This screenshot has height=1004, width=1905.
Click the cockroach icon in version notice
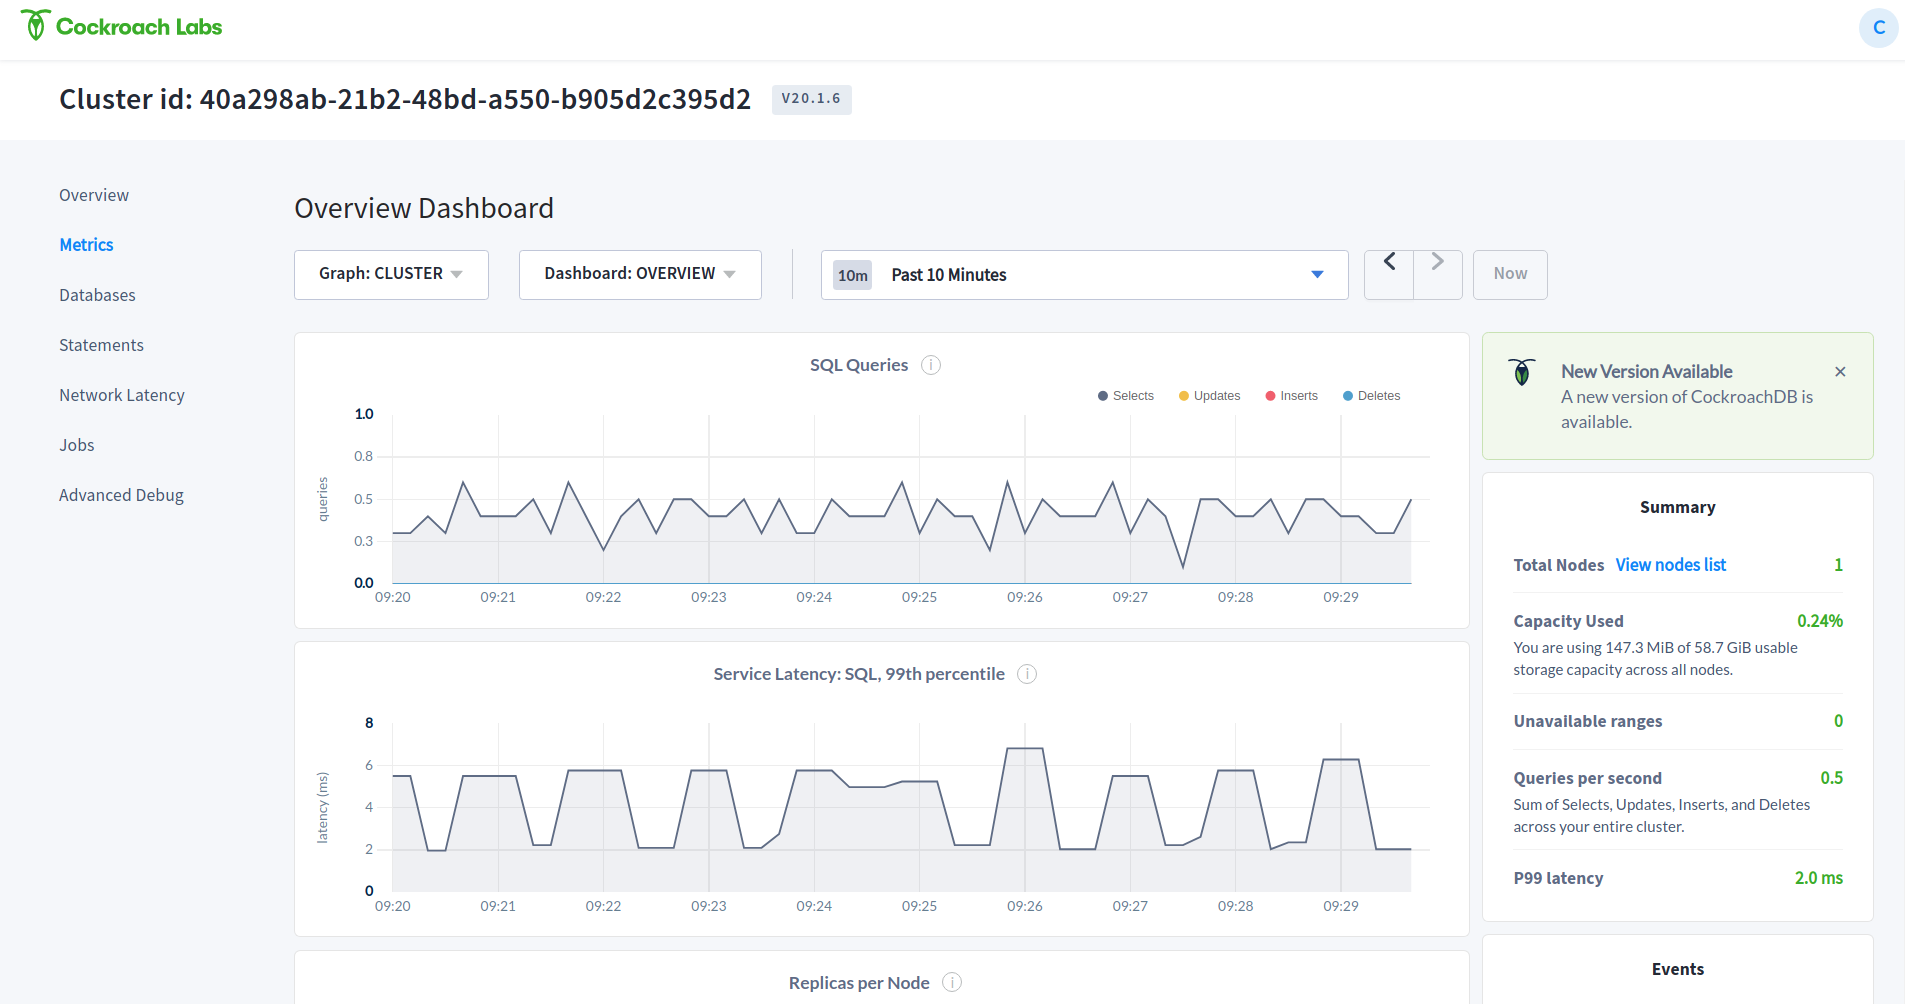tap(1522, 373)
